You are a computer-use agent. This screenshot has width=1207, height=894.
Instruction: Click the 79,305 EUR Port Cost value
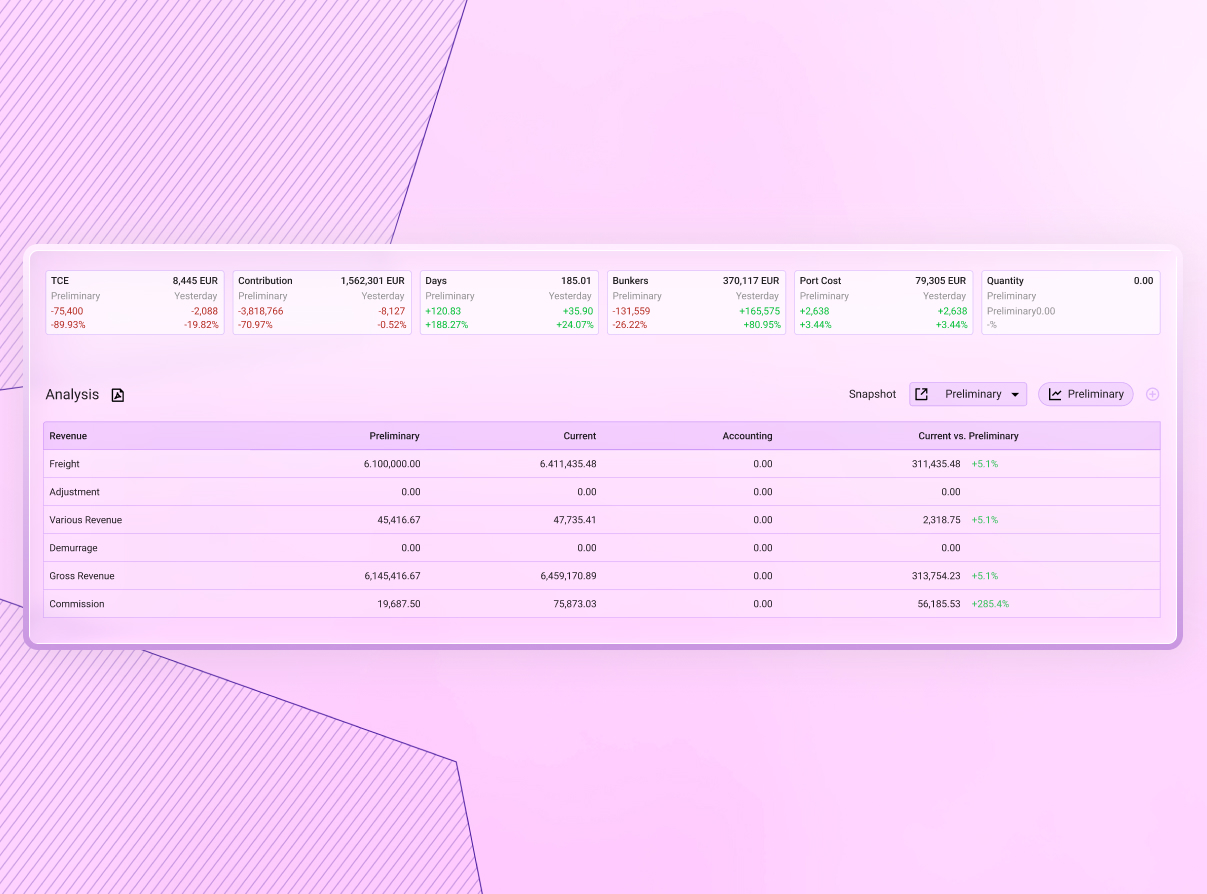coord(941,281)
